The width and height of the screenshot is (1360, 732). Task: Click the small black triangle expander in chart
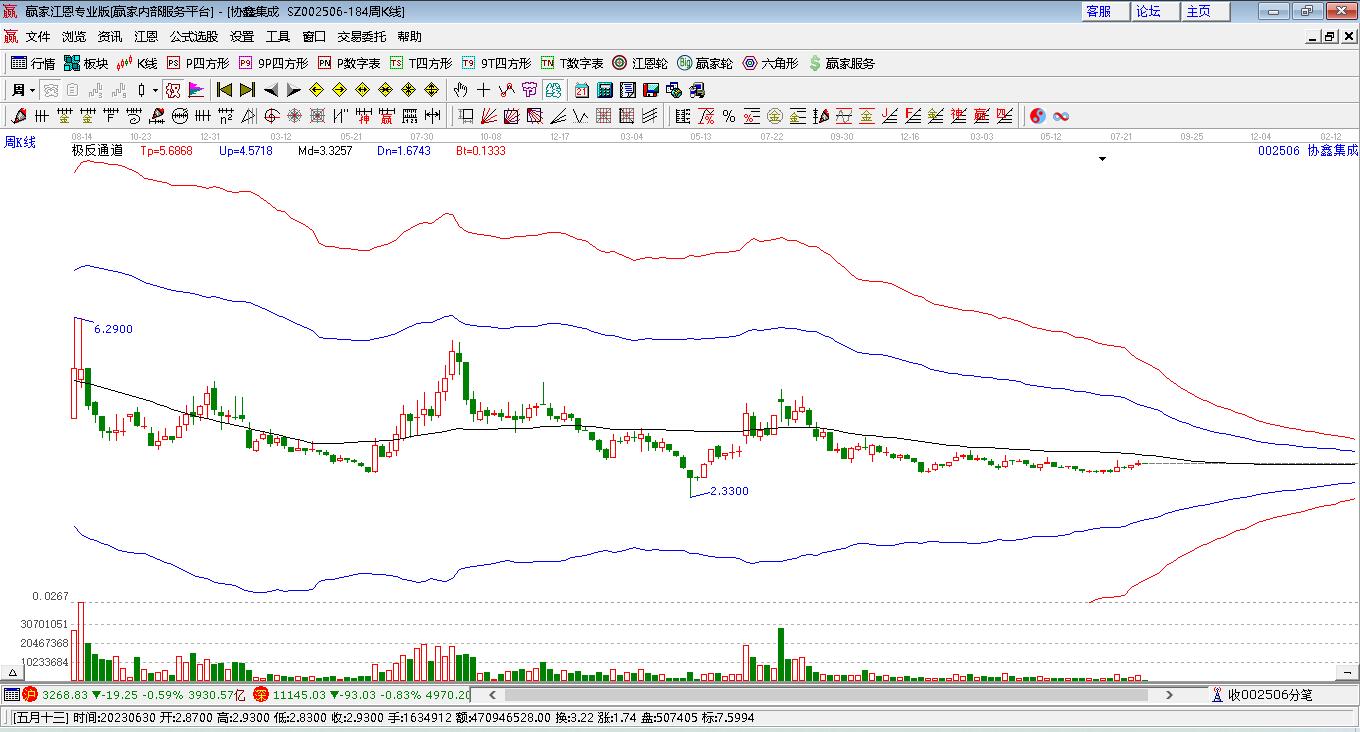[1102, 159]
